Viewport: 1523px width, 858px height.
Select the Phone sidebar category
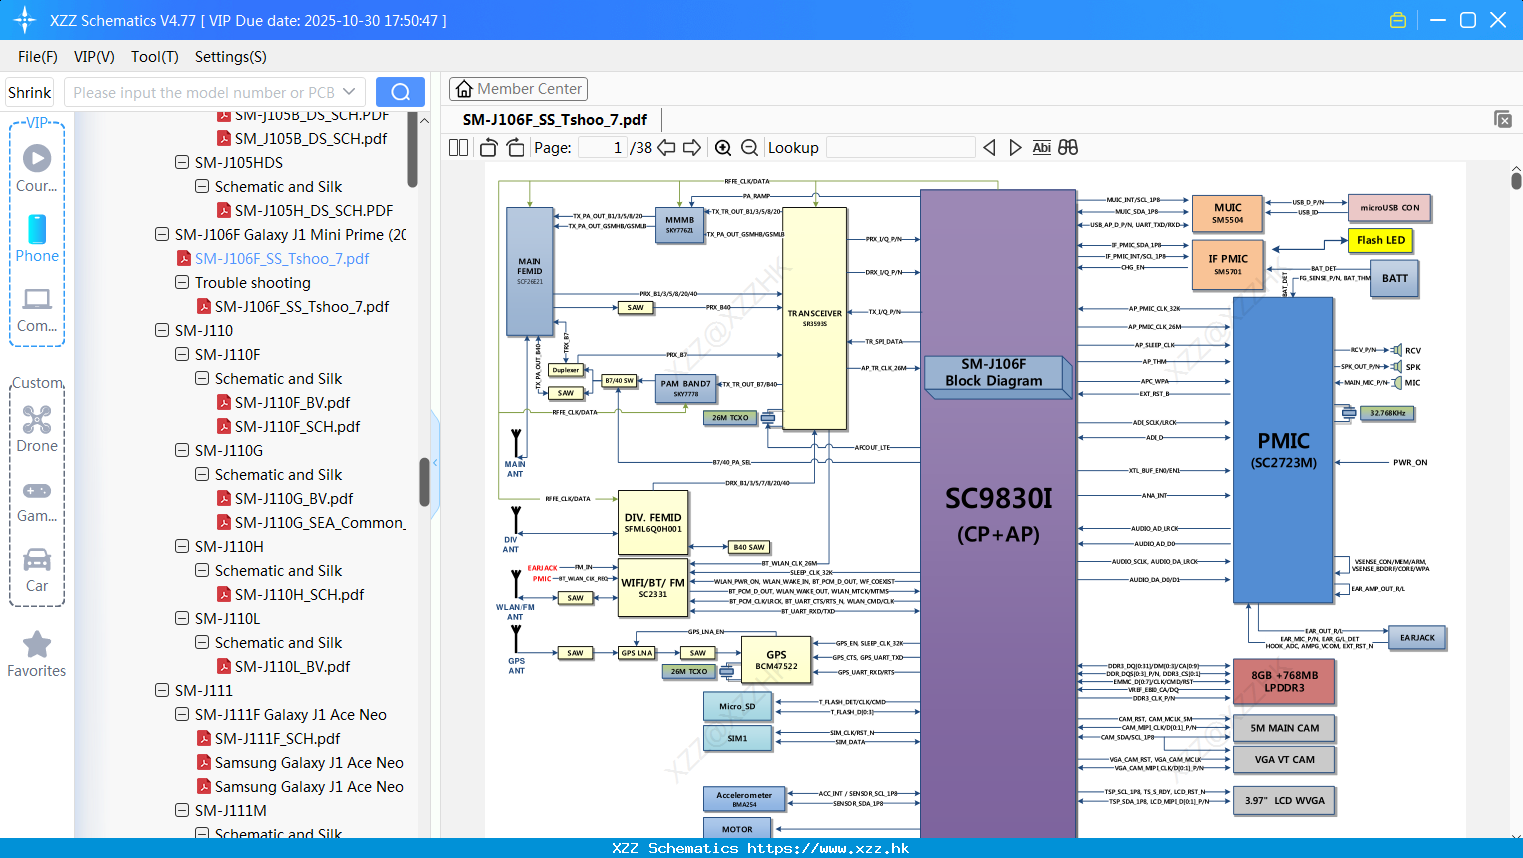[37, 239]
